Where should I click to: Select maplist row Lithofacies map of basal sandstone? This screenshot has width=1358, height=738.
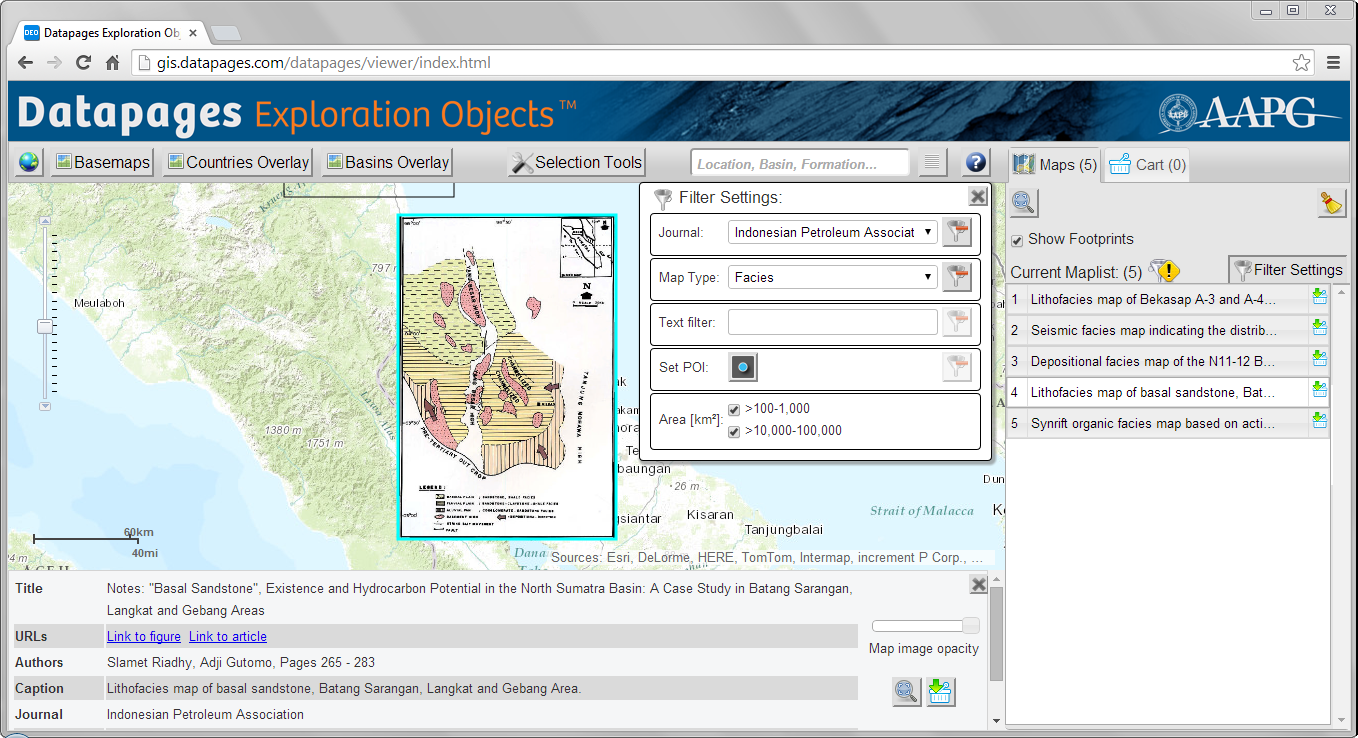point(1156,392)
